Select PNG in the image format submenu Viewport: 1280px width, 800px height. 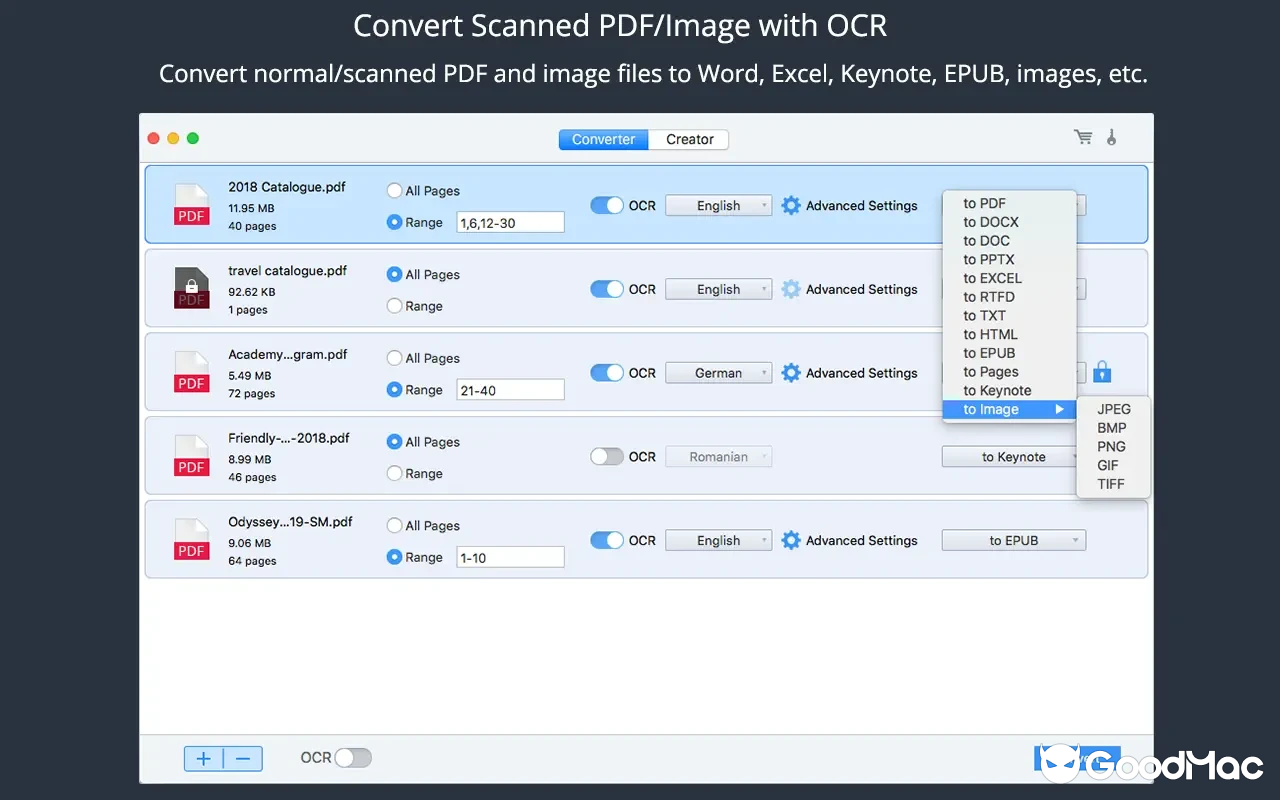point(1110,445)
